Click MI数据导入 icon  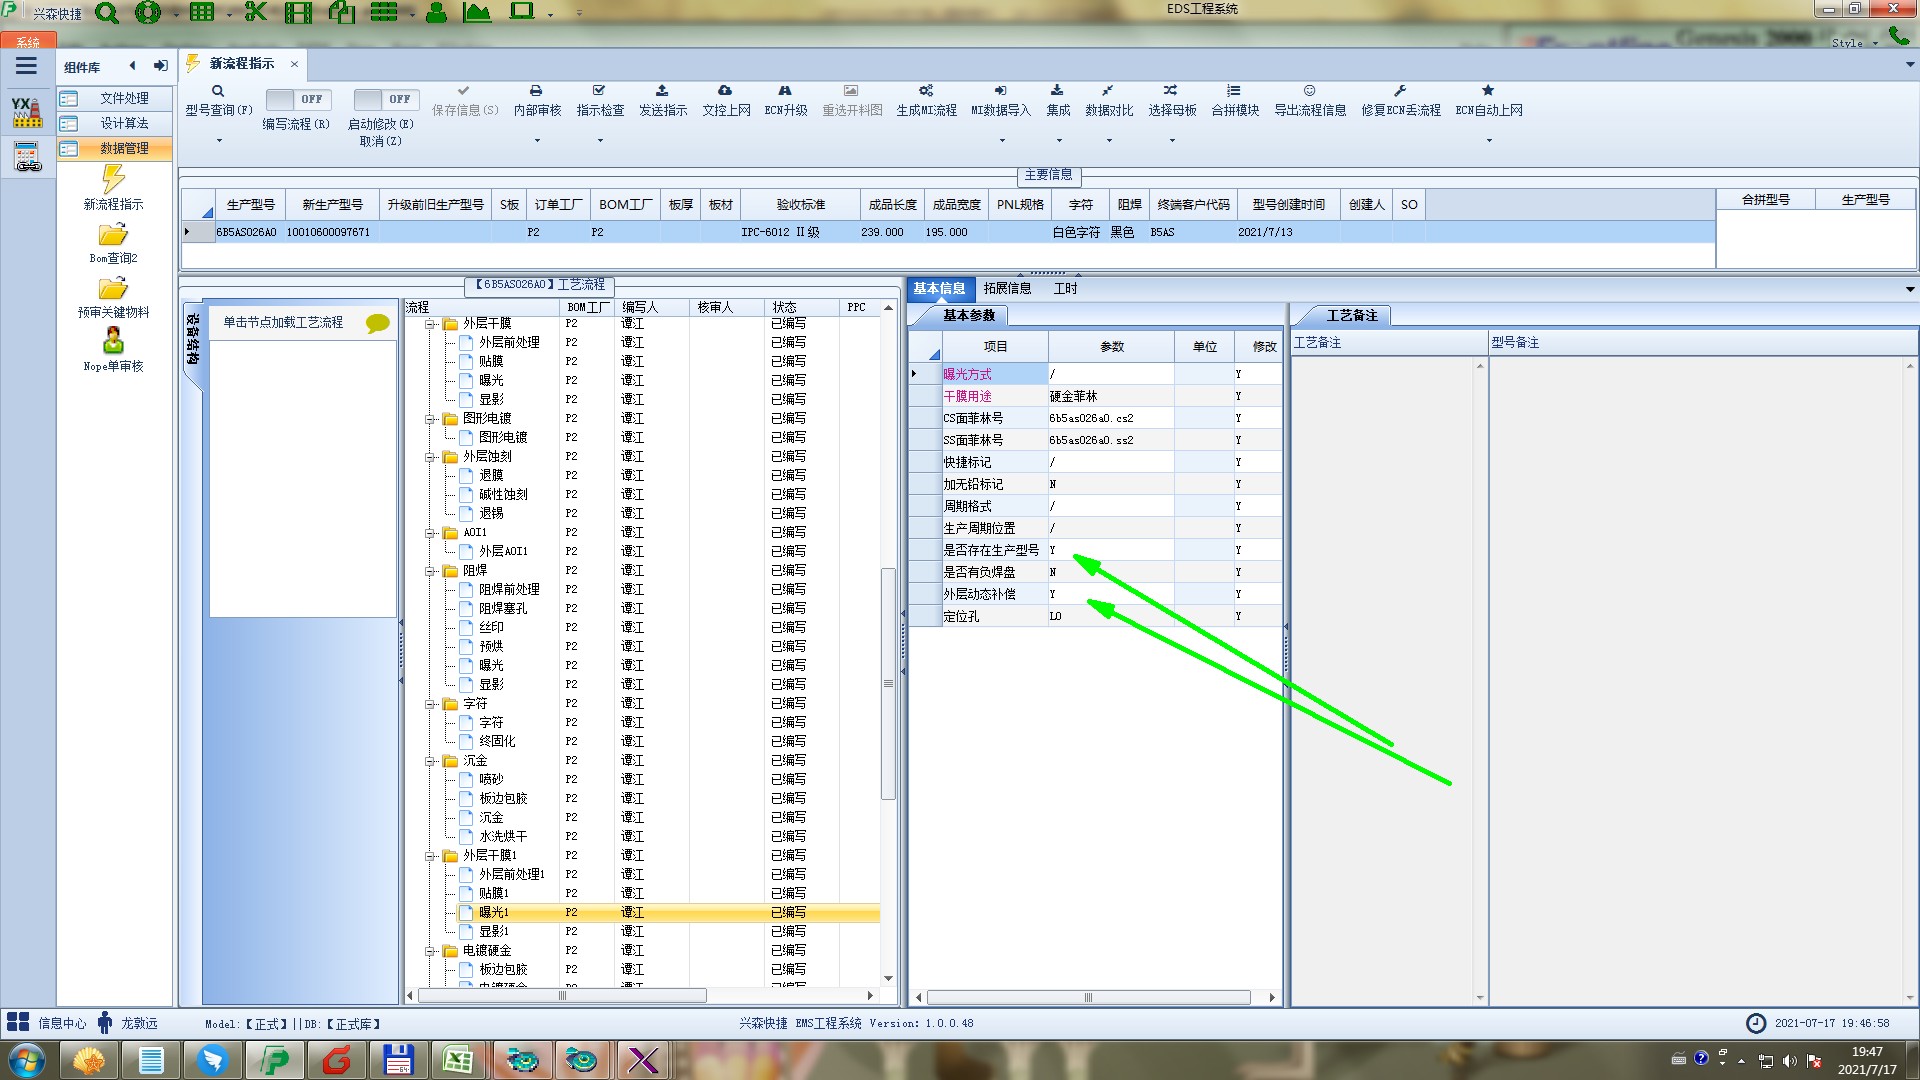pyautogui.click(x=1000, y=91)
